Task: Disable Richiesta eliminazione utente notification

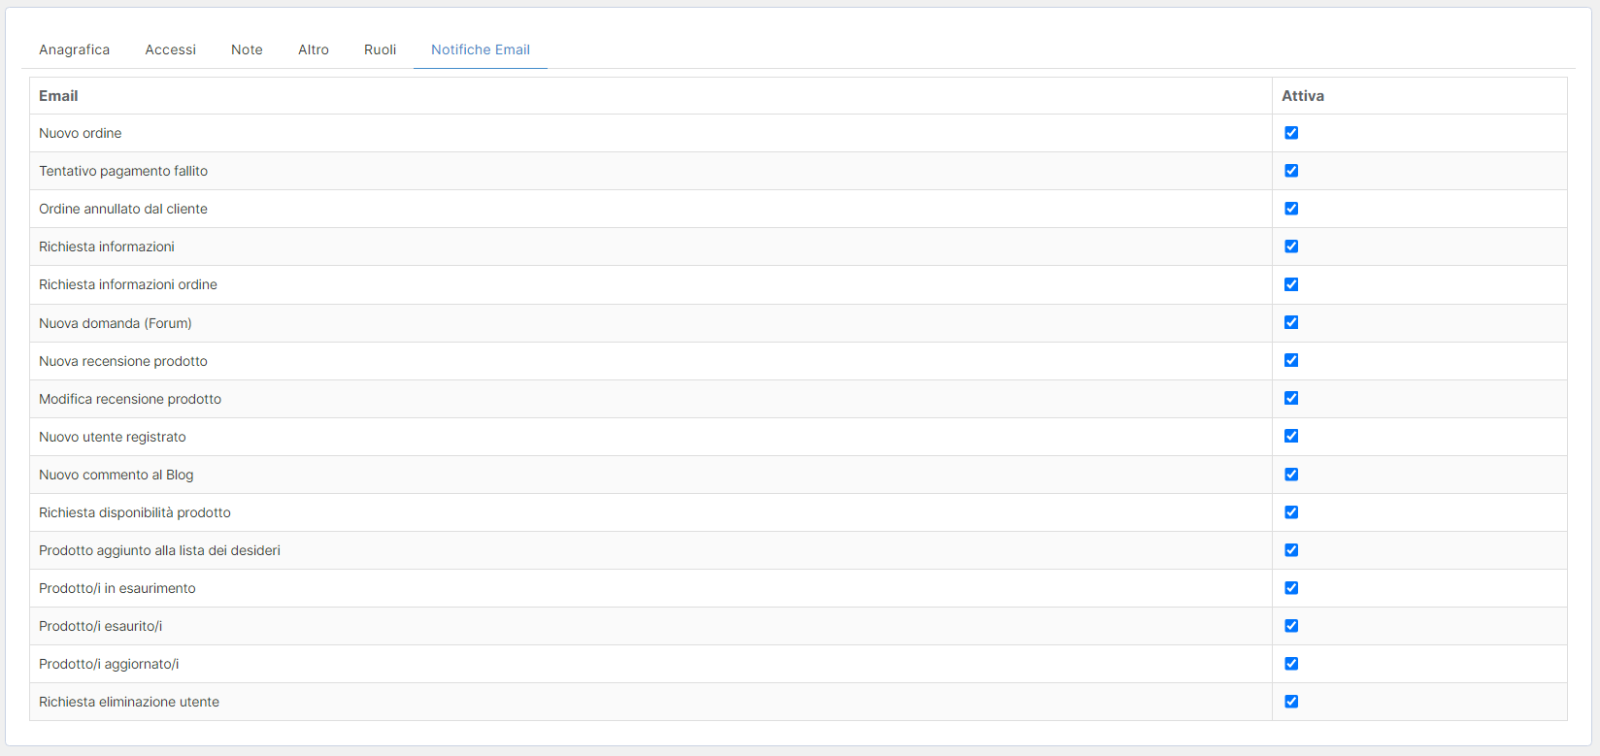Action: [1291, 702]
